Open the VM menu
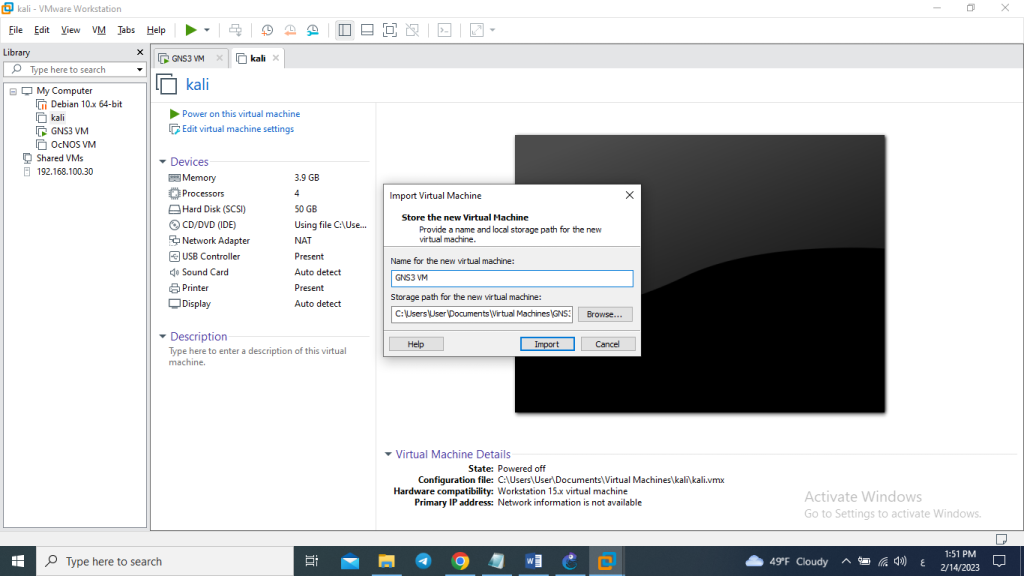This screenshot has height=576, width=1024. 99,30
